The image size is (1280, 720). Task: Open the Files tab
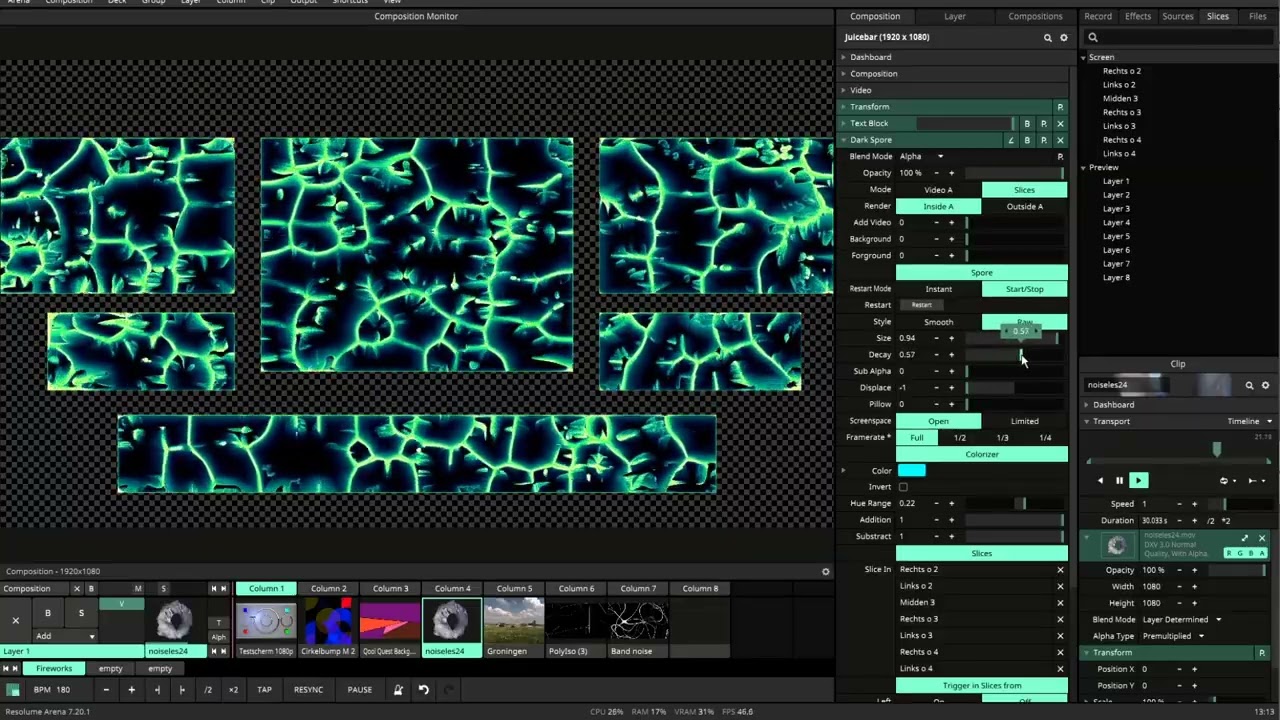click(1258, 16)
